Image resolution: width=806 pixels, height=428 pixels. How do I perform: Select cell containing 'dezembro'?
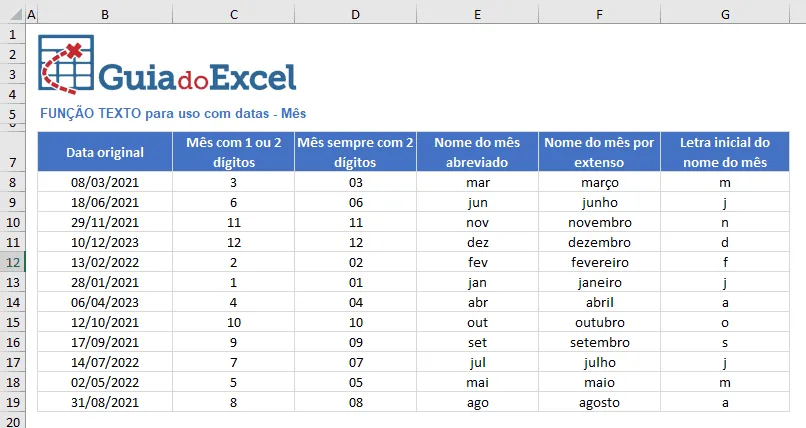[599, 242]
